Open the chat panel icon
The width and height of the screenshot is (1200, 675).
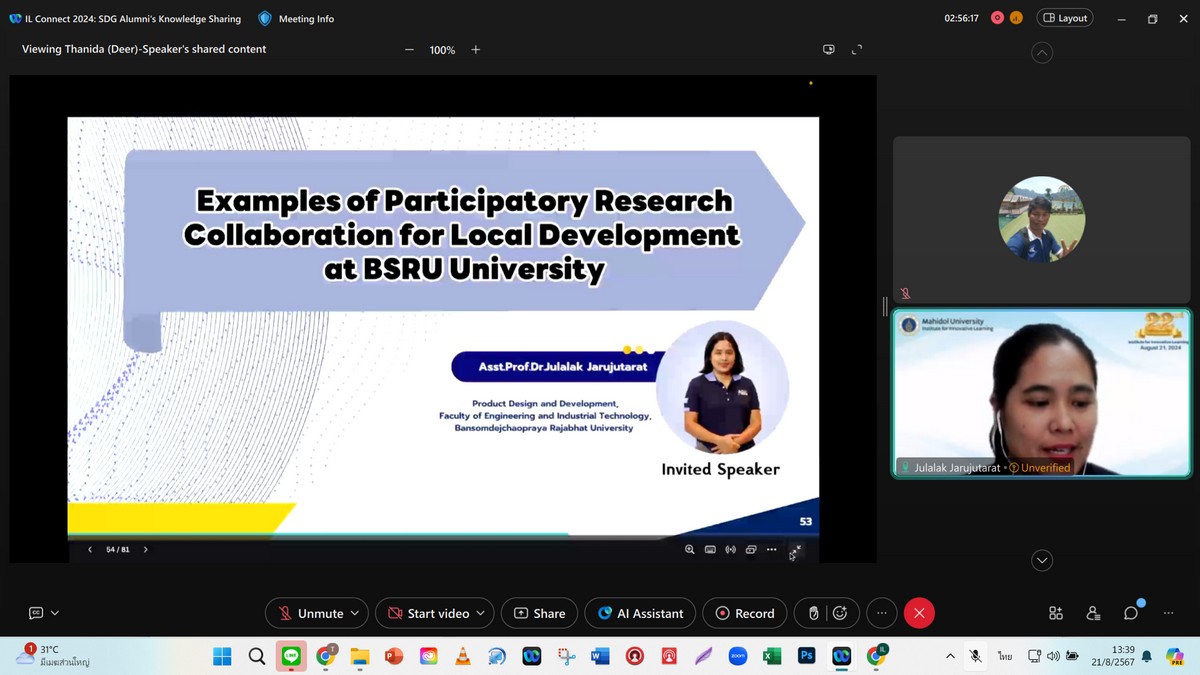click(1131, 613)
